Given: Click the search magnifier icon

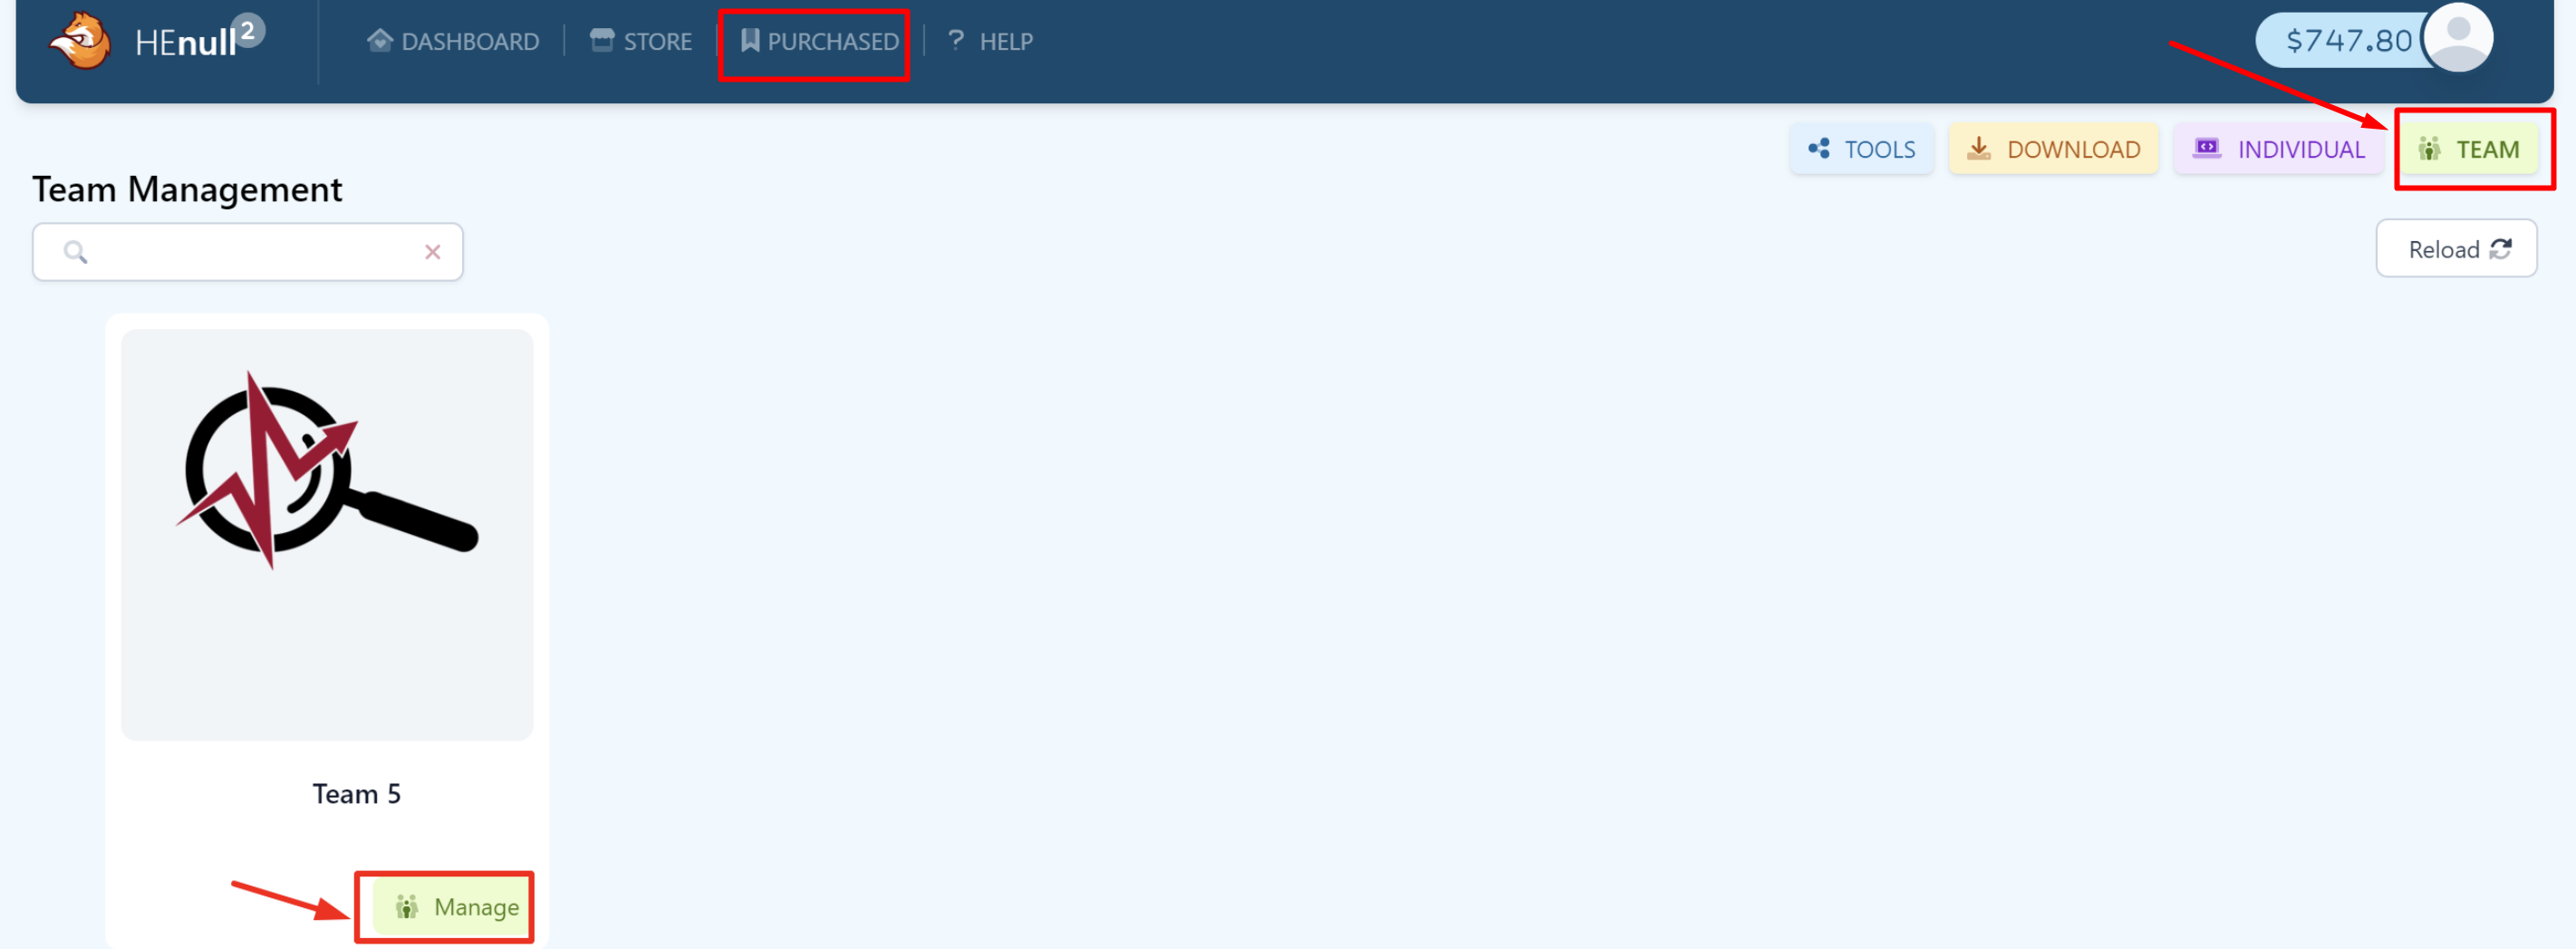Looking at the screenshot, I should (x=75, y=252).
